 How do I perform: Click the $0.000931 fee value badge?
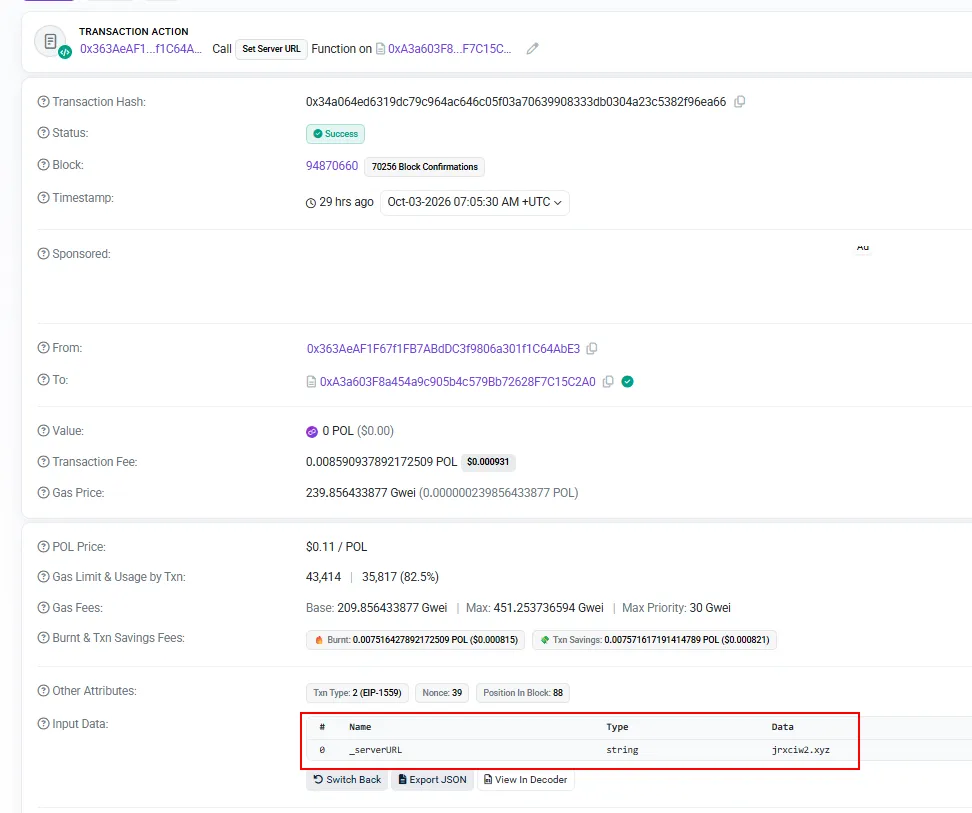(488, 462)
